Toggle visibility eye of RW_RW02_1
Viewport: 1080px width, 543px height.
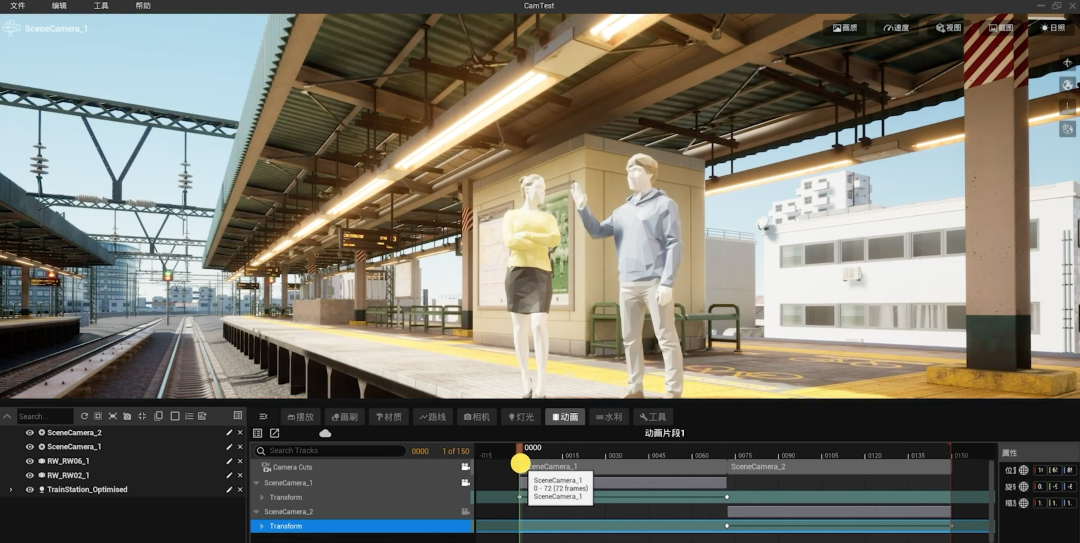(30, 475)
